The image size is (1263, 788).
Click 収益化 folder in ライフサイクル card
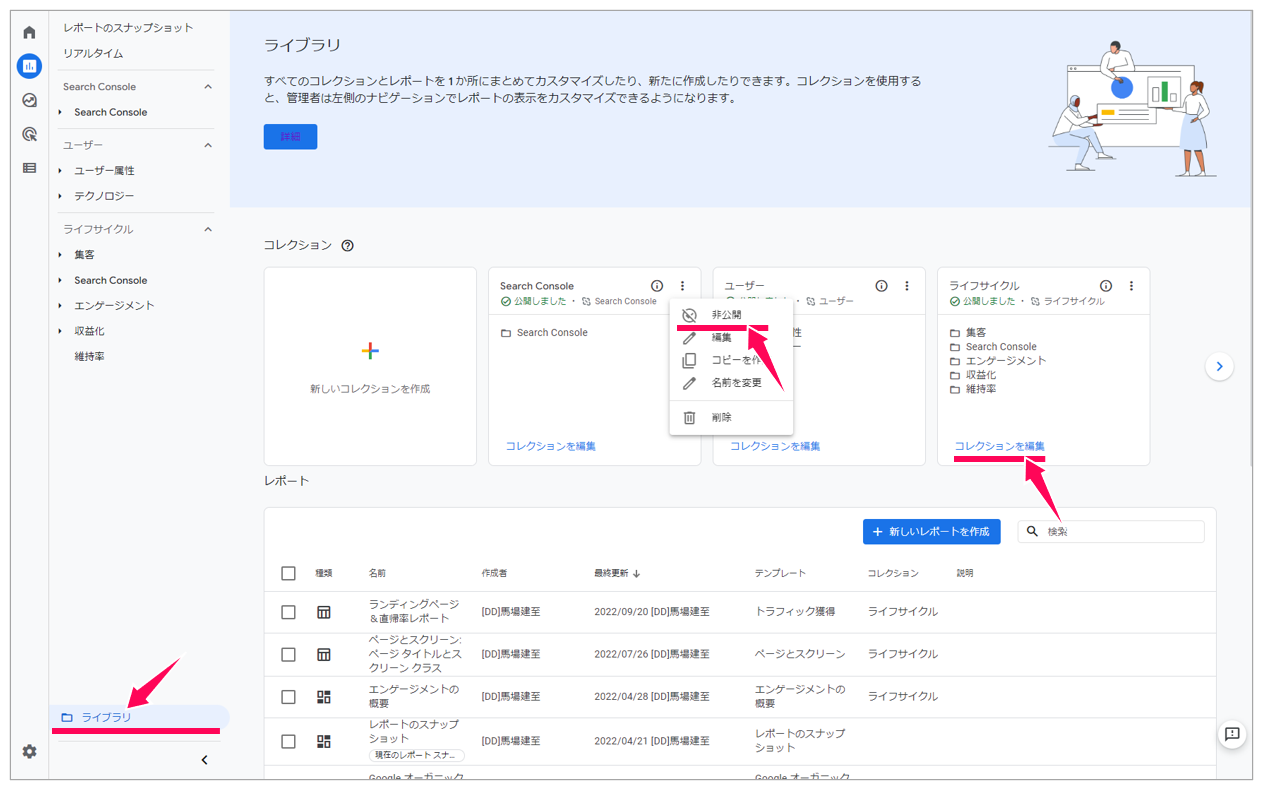coord(981,375)
